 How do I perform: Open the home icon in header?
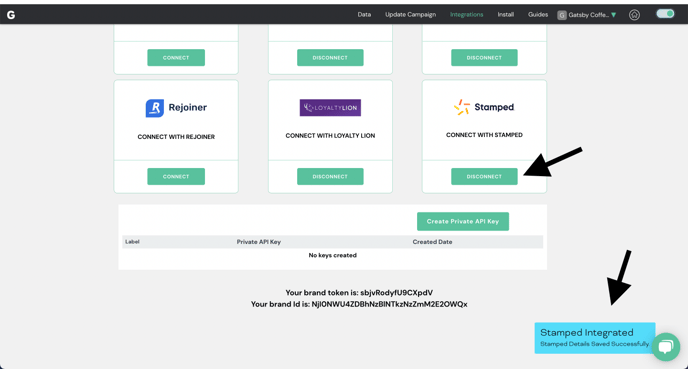point(634,15)
